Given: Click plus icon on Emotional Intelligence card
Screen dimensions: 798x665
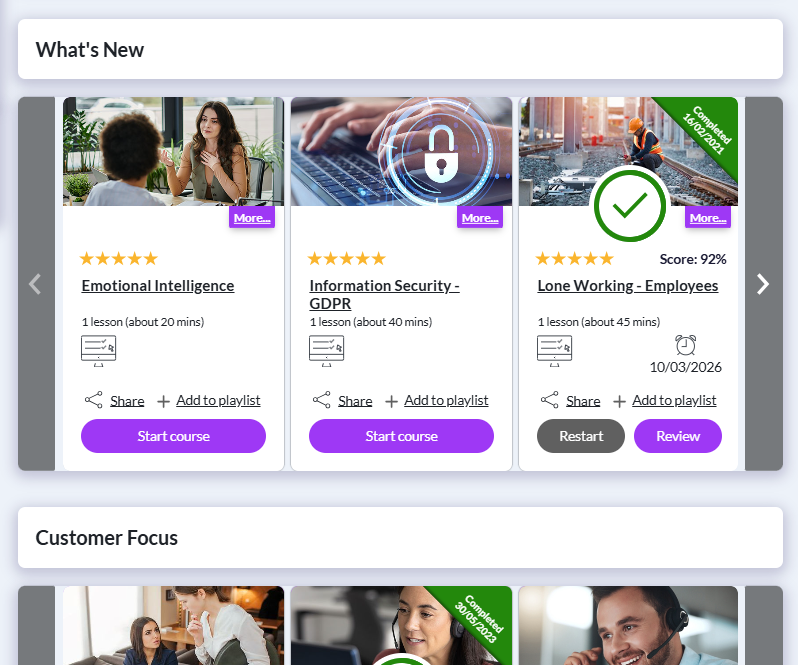Looking at the screenshot, I should coord(164,401).
